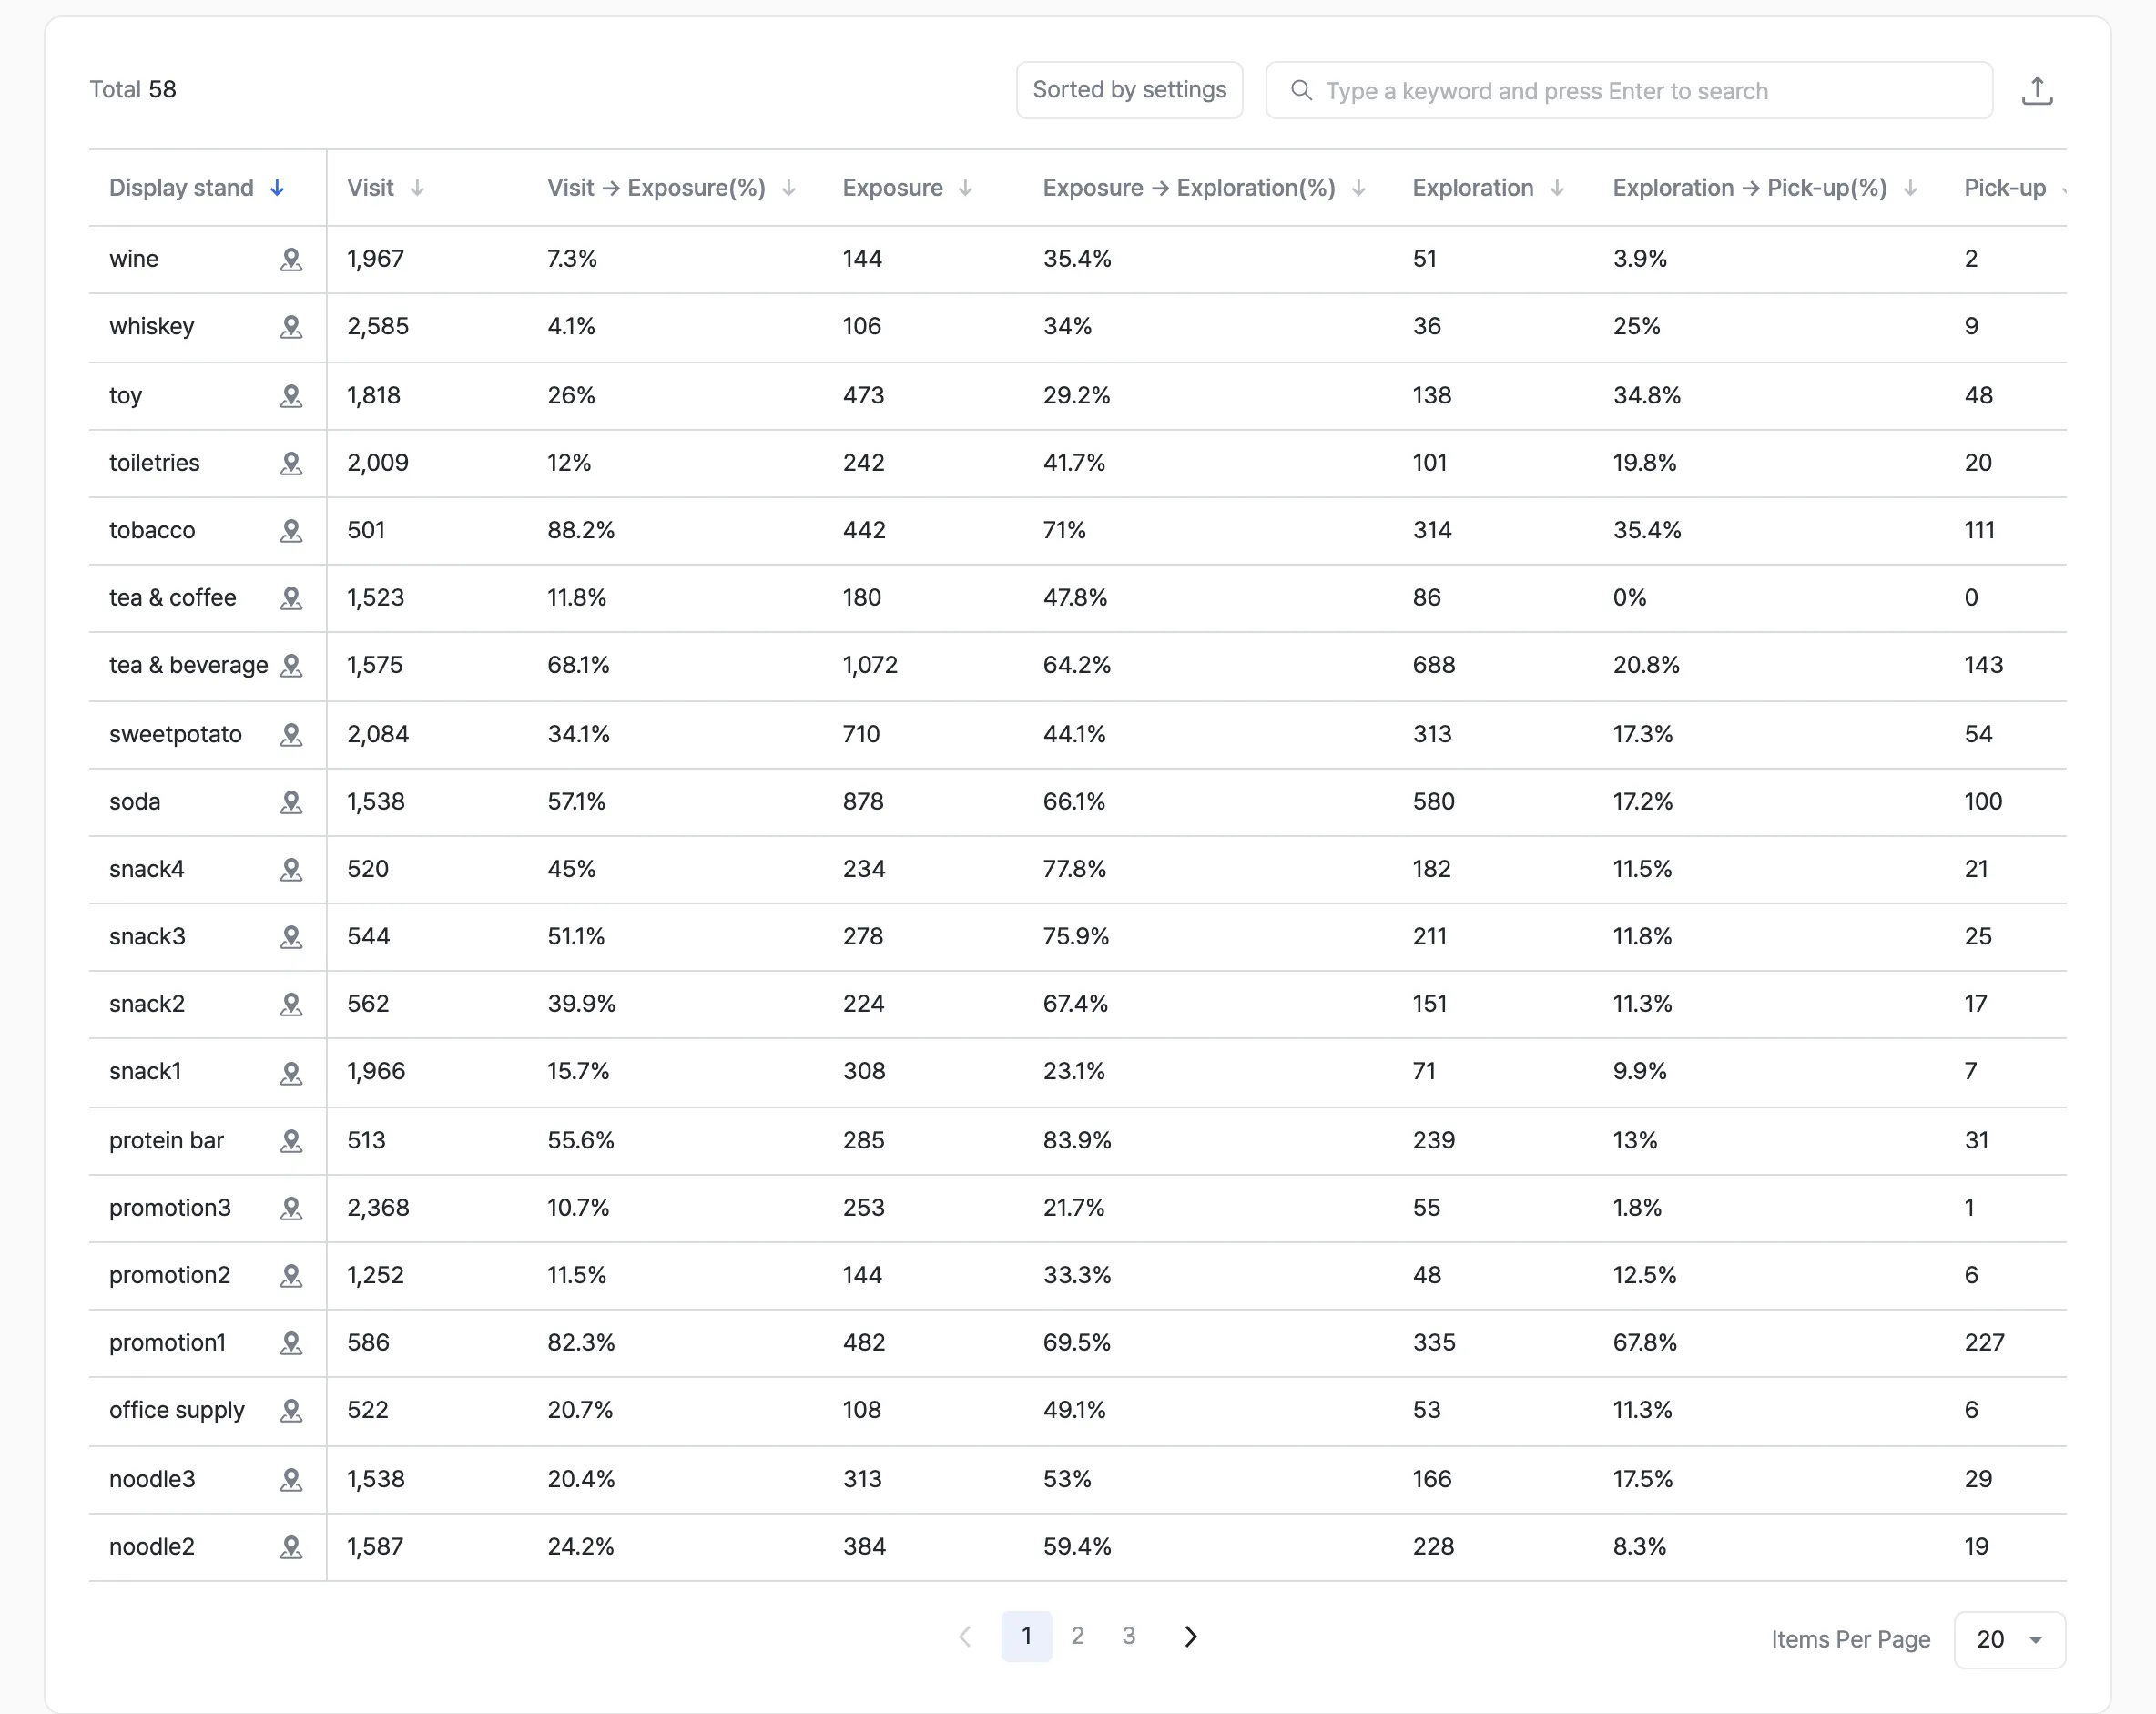
Task: Click the person-location icon in whiskey row
Action: pos(291,327)
